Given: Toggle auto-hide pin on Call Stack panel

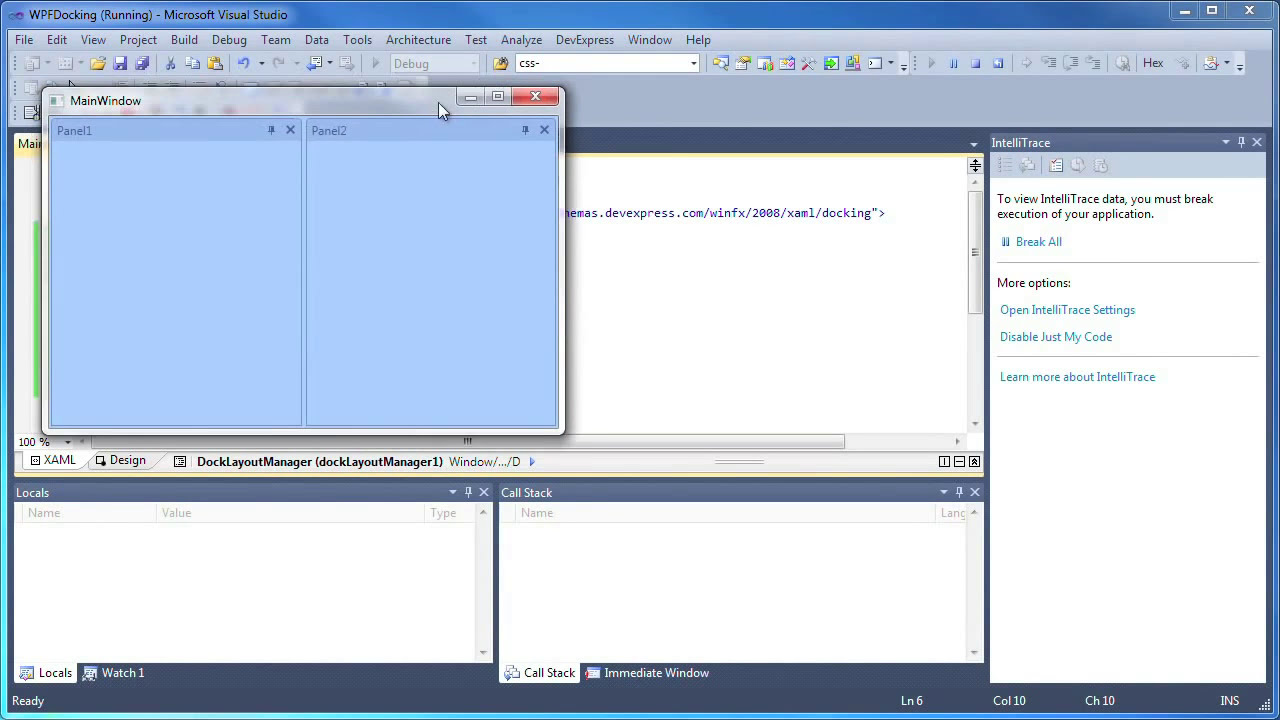Looking at the screenshot, I should [959, 492].
